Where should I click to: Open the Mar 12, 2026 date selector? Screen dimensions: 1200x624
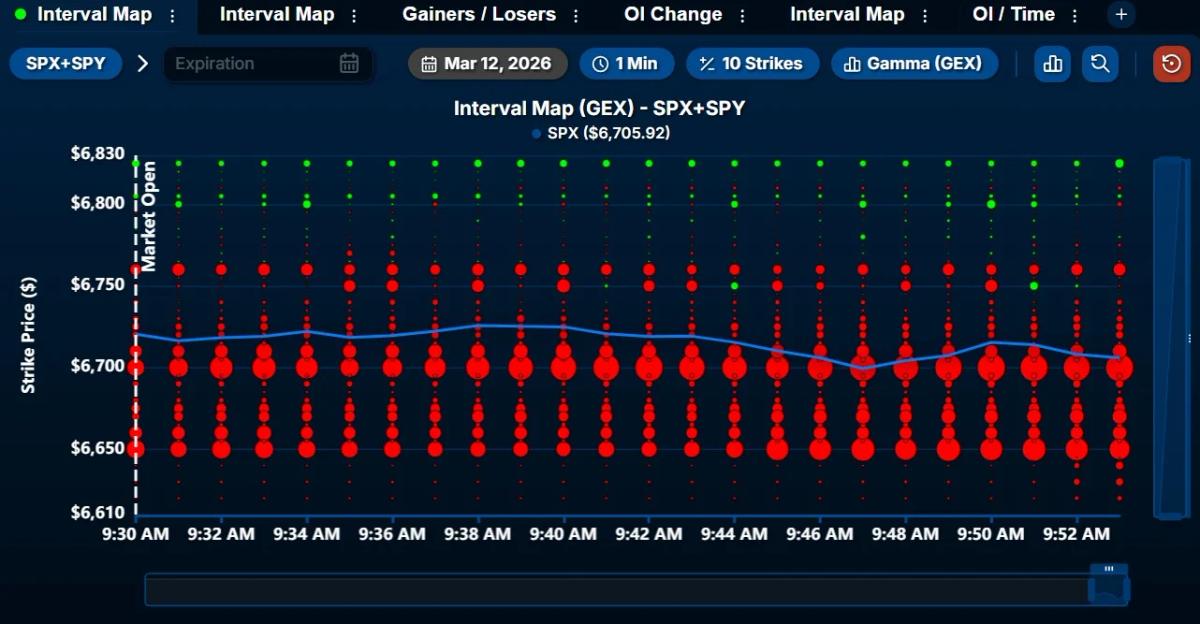point(487,63)
